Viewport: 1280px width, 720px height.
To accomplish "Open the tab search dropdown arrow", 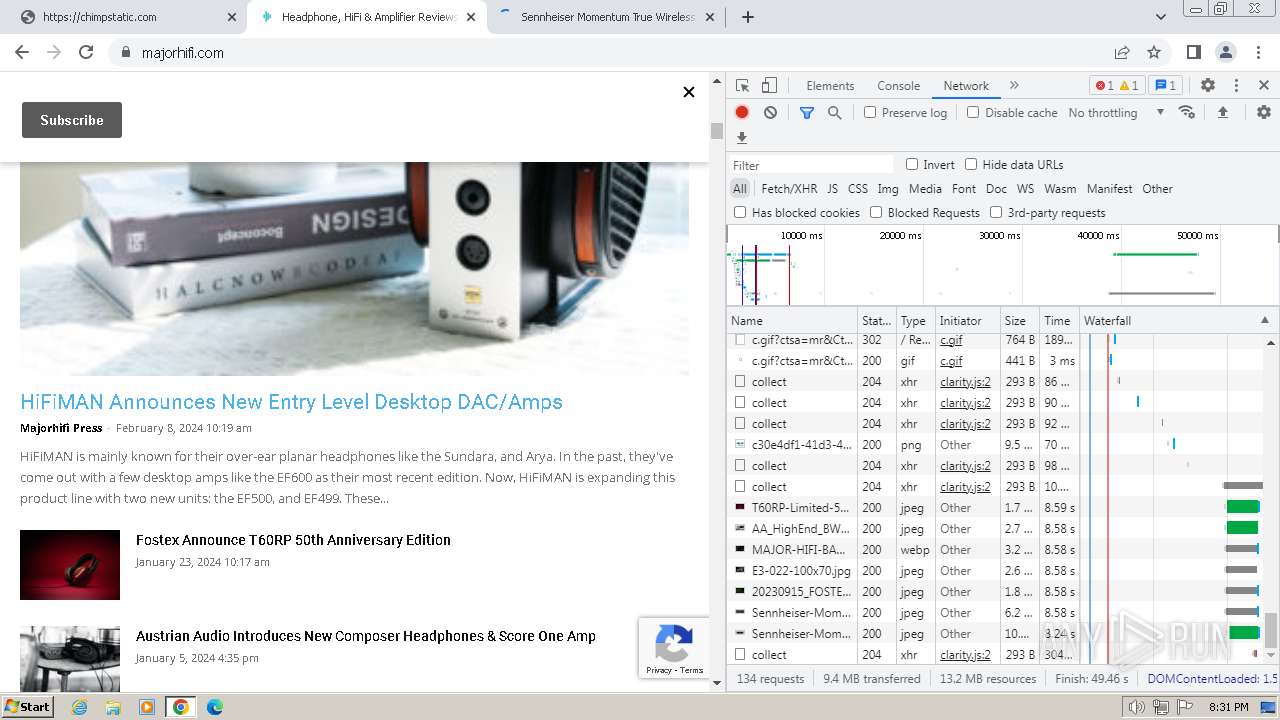I will (1161, 17).
